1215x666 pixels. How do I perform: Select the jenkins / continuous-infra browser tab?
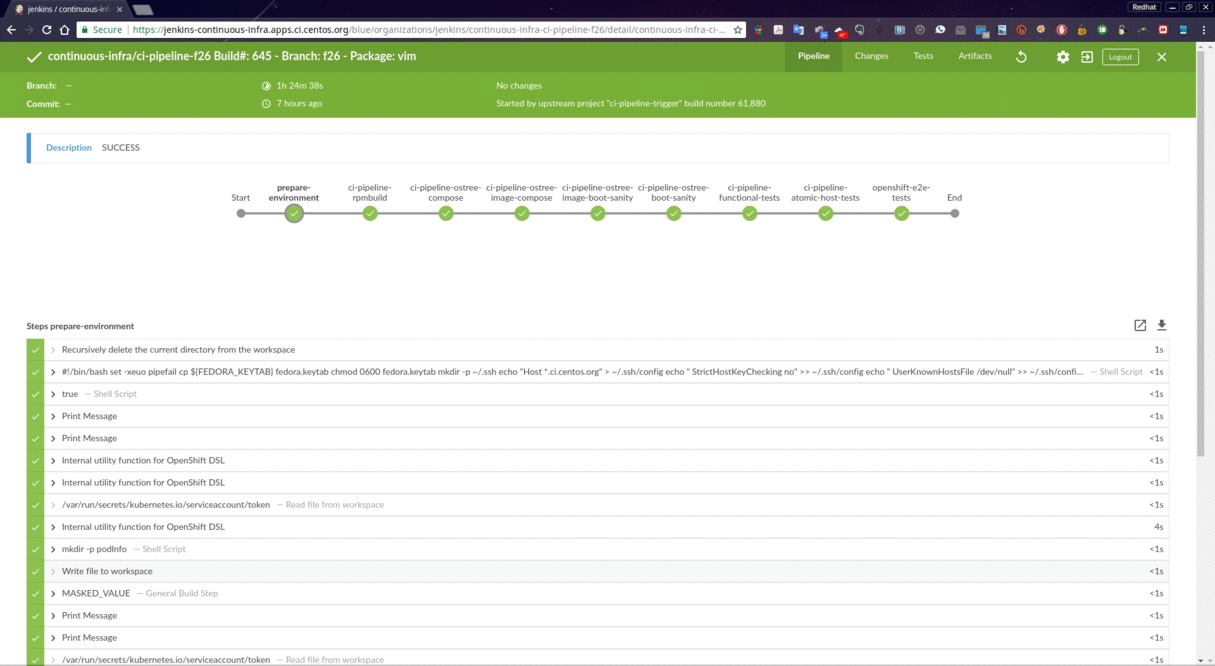[66, 9]
